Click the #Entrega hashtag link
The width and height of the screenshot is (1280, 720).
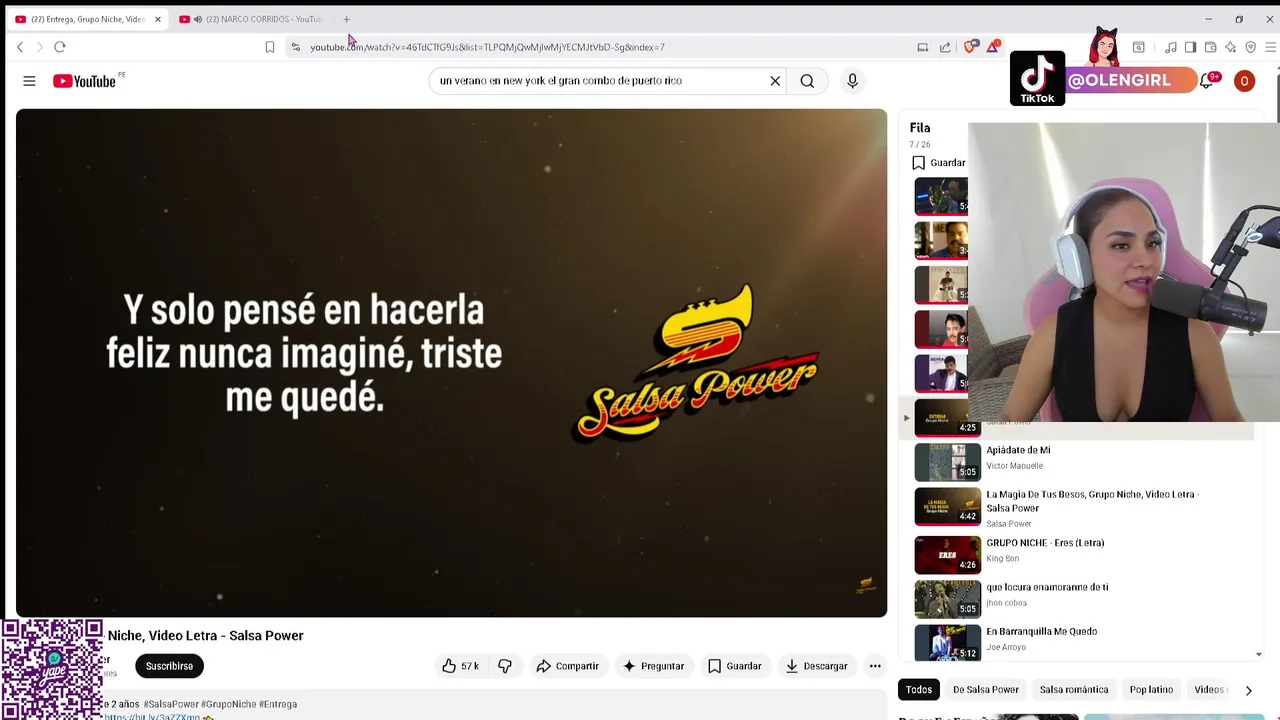[278, 704]
